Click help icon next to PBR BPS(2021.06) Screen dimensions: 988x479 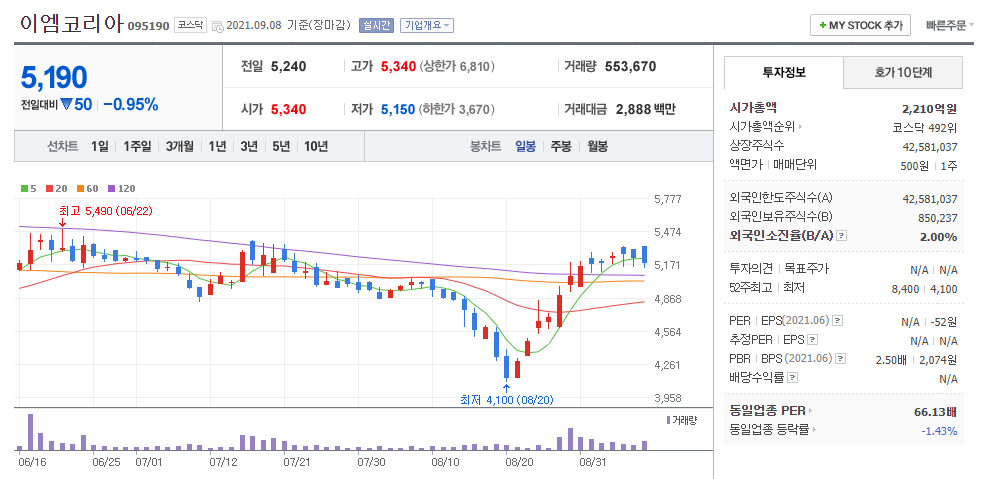[x=840, y=359]
